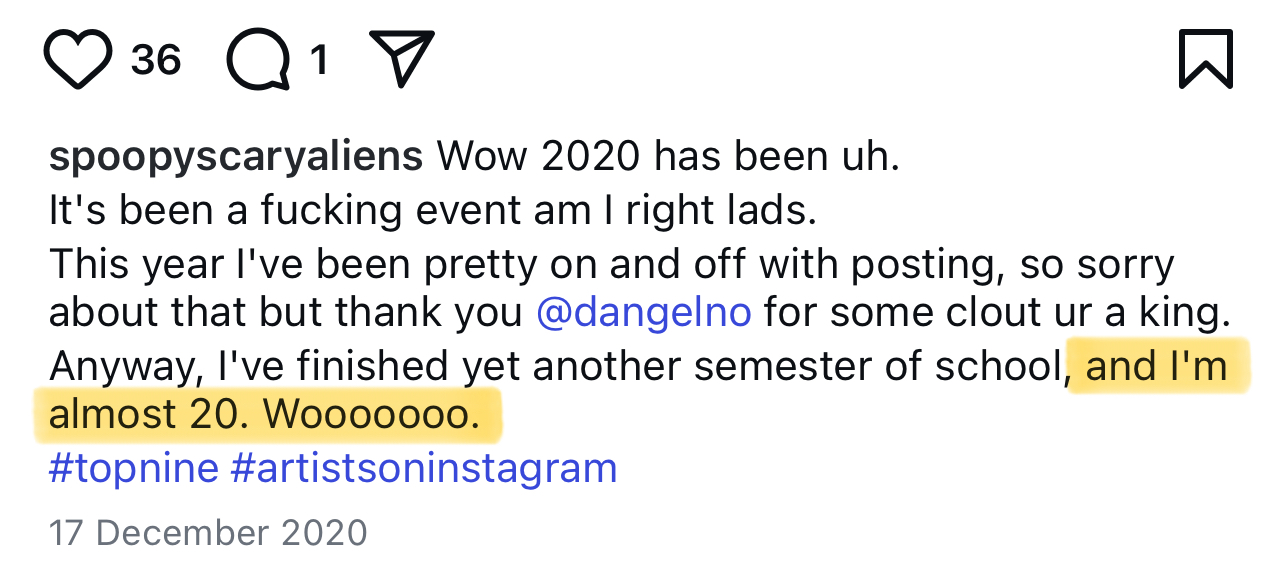Tap the #artistsoninstagram hashtag

coord(423,468)
